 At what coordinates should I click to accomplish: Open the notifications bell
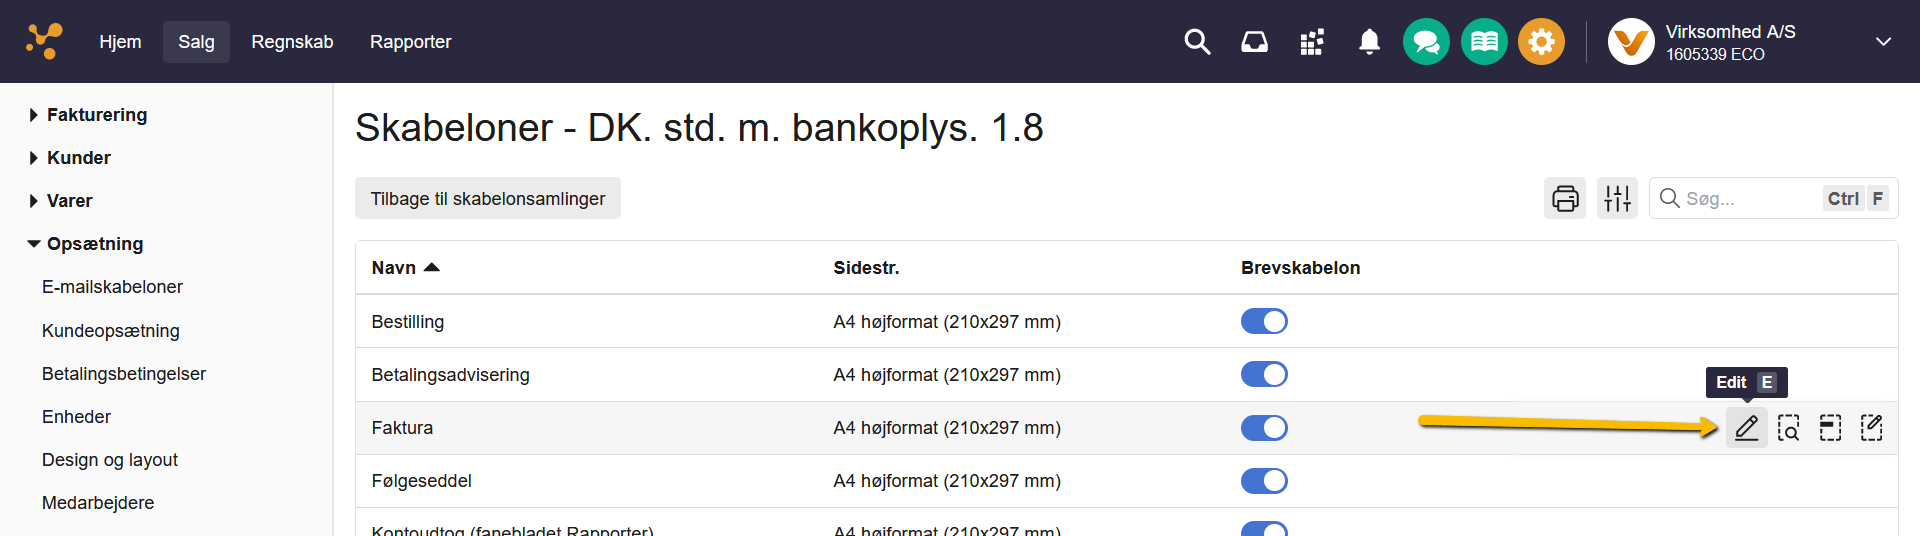click(1369, 42)
